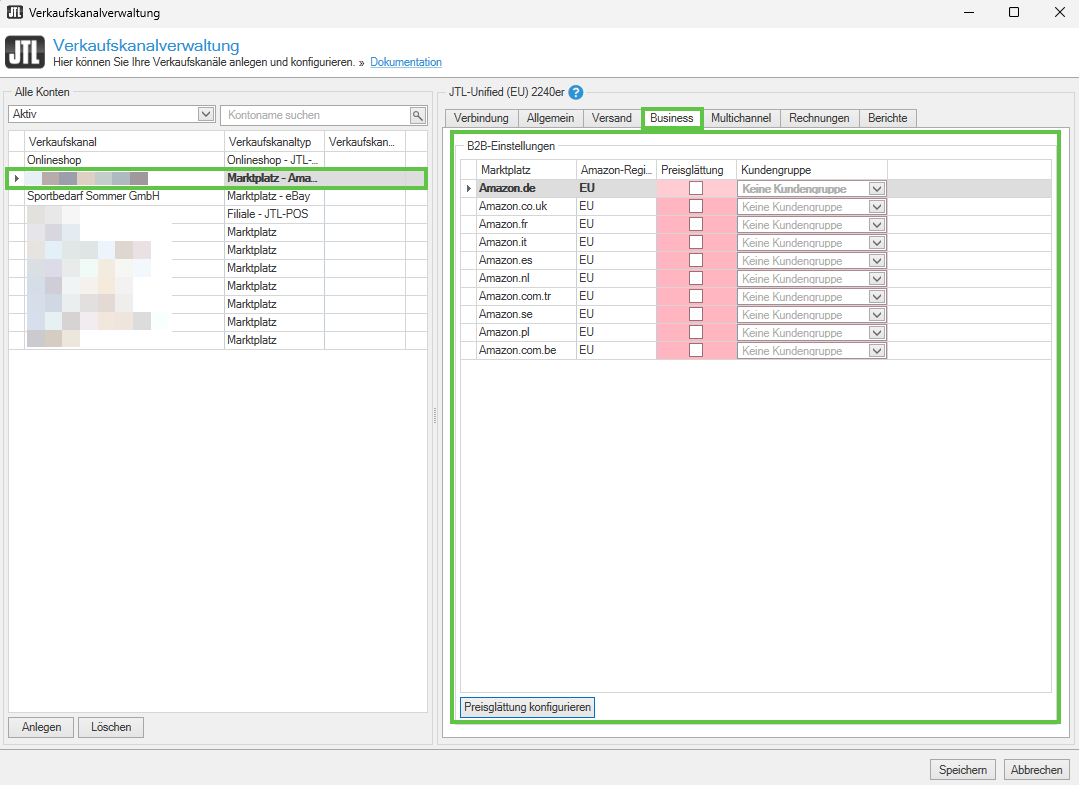Sort by the Verkaufskanal column header
This screenshot has height=785, width=1079.
(125, 142)
